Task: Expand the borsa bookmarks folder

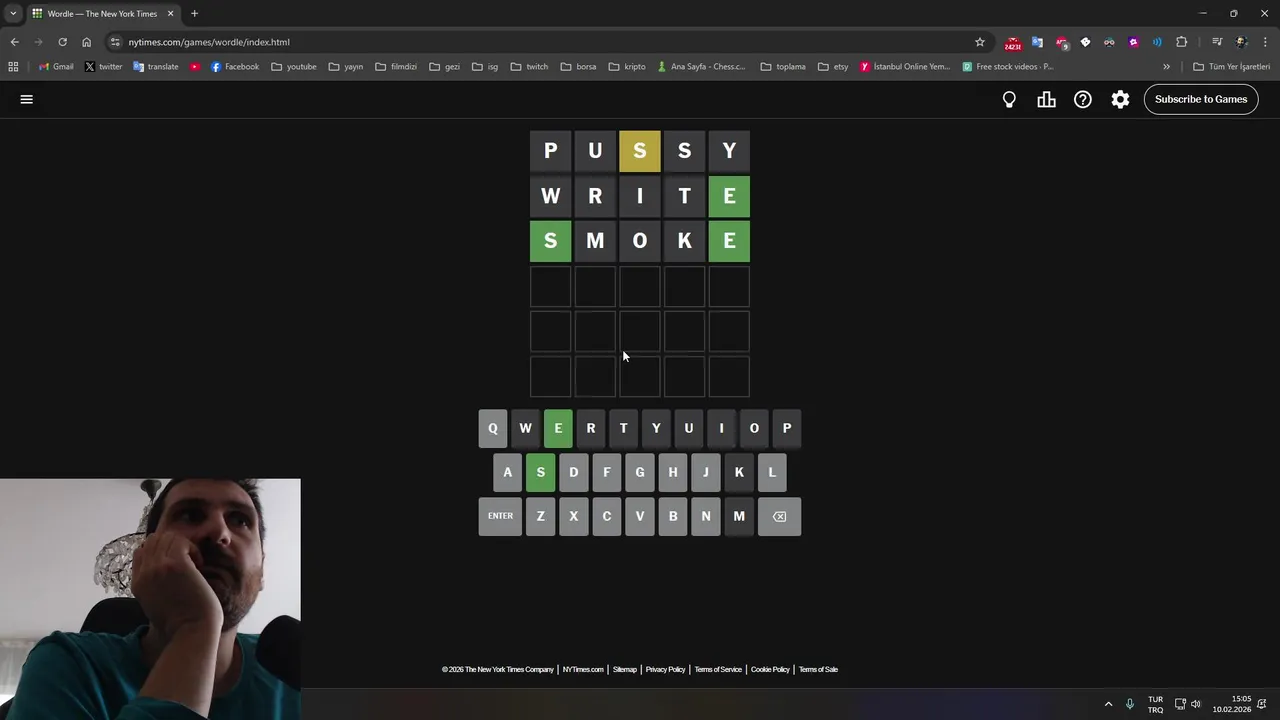Action: [578, 67]
